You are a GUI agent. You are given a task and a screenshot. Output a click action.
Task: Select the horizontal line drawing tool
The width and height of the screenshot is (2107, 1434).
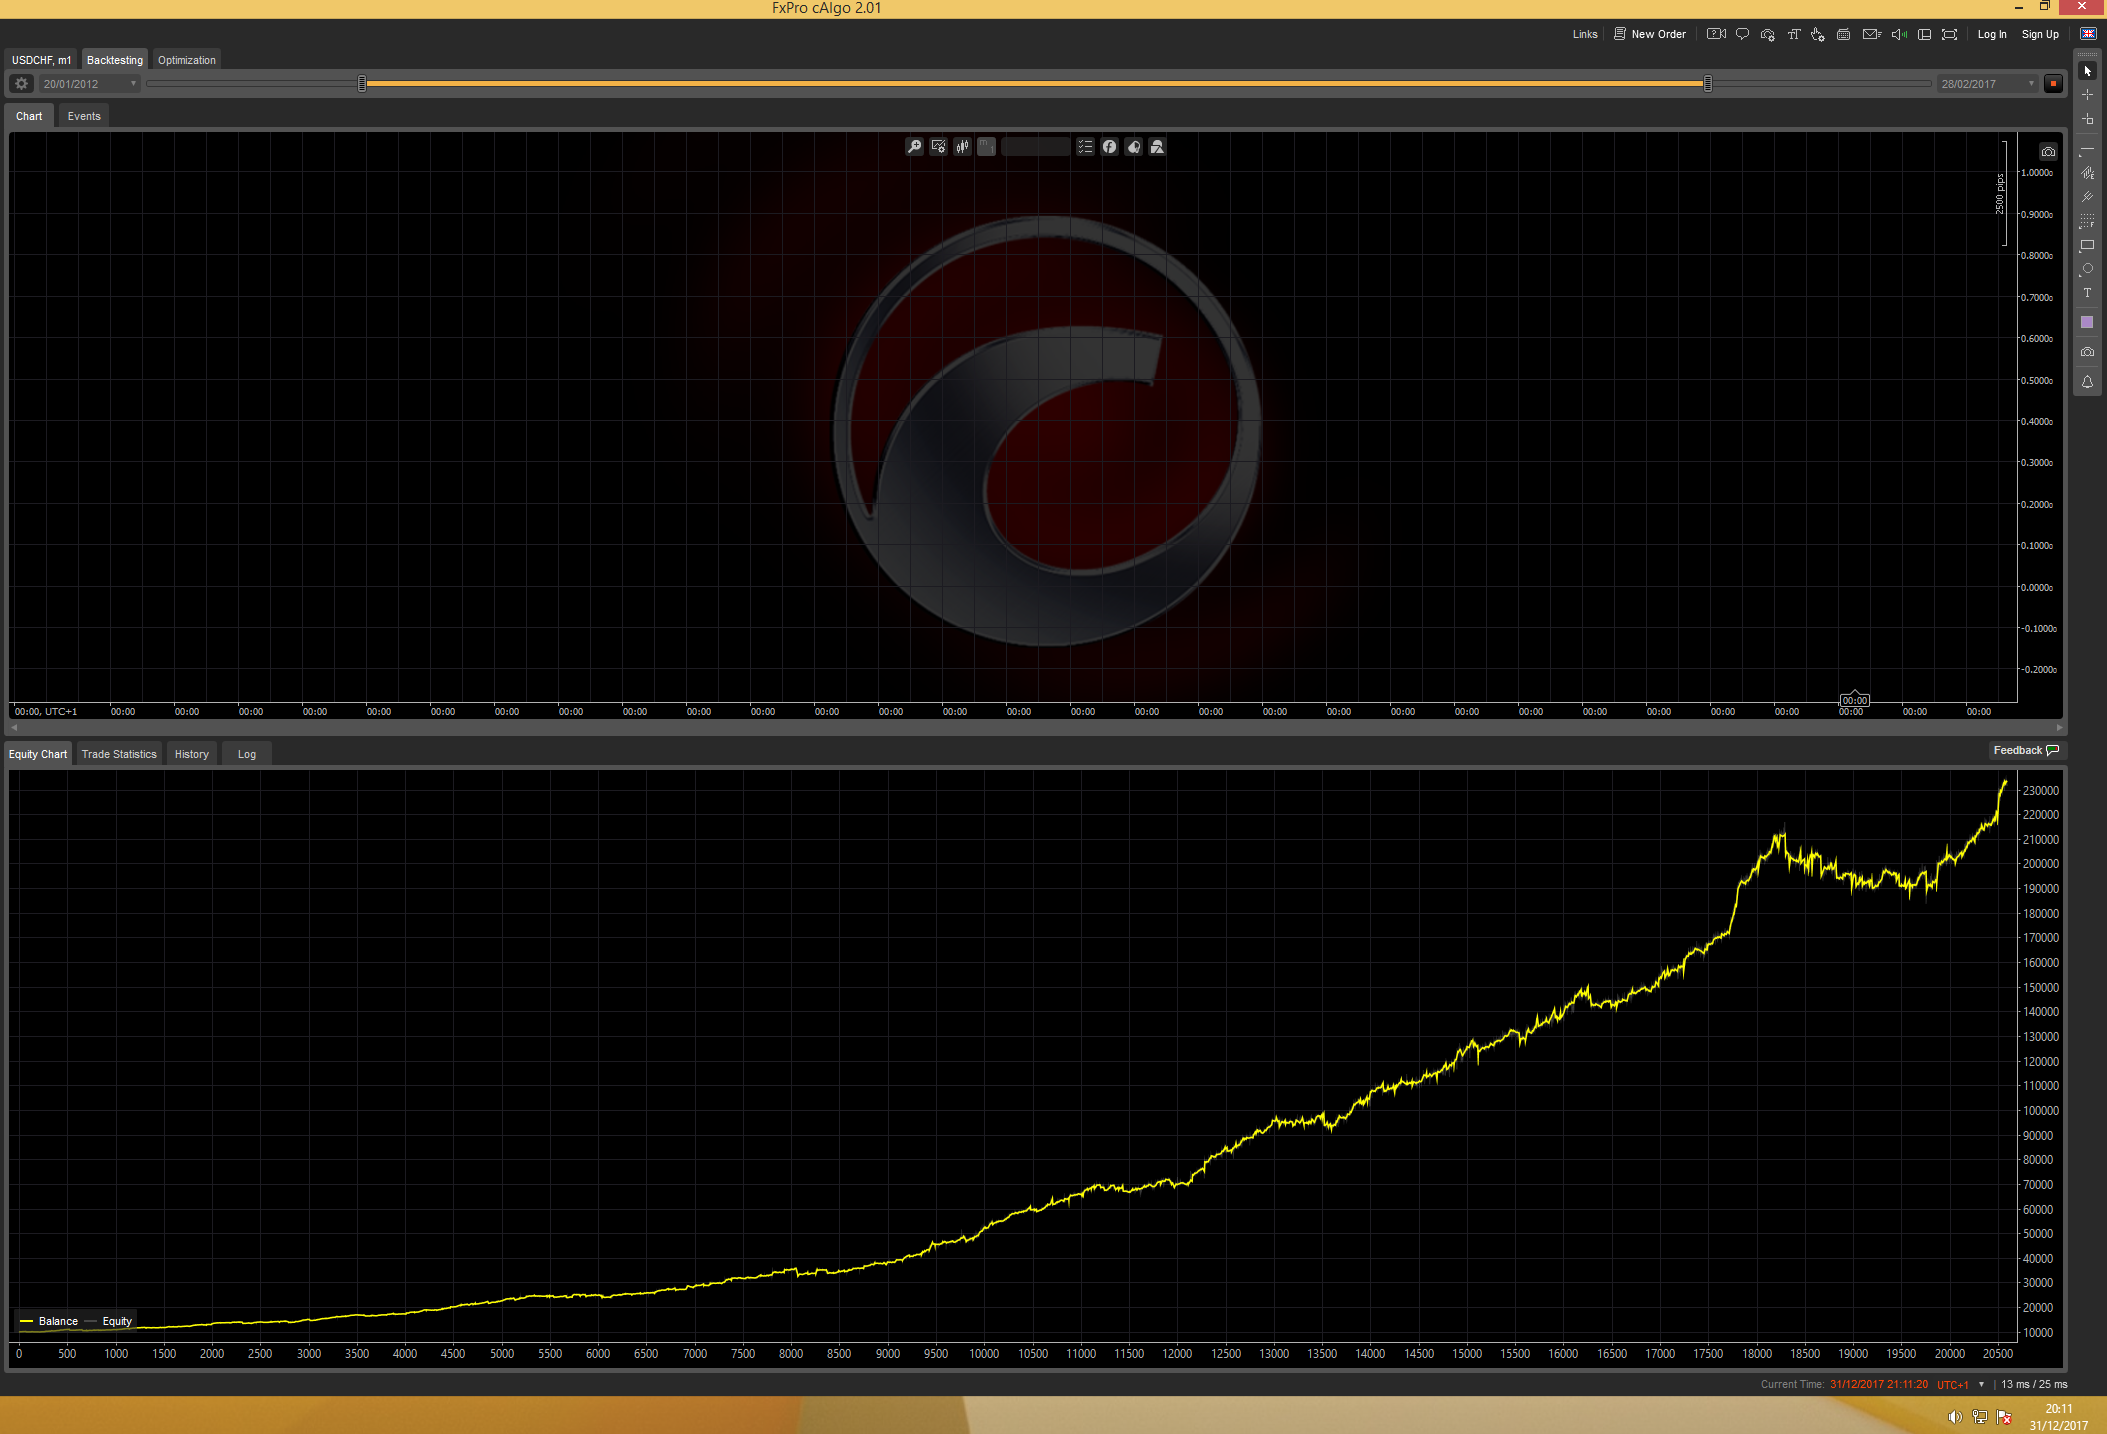point(2087,149)
